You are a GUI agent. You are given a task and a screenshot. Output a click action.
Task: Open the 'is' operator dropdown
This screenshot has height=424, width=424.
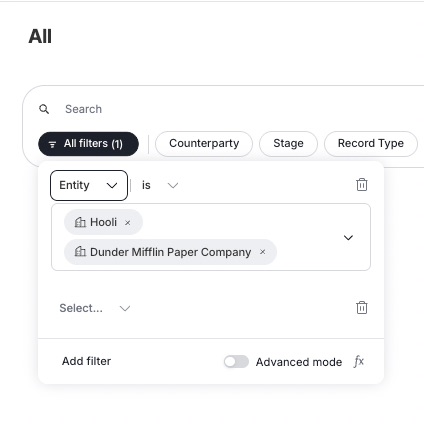(x=160, y=185)
